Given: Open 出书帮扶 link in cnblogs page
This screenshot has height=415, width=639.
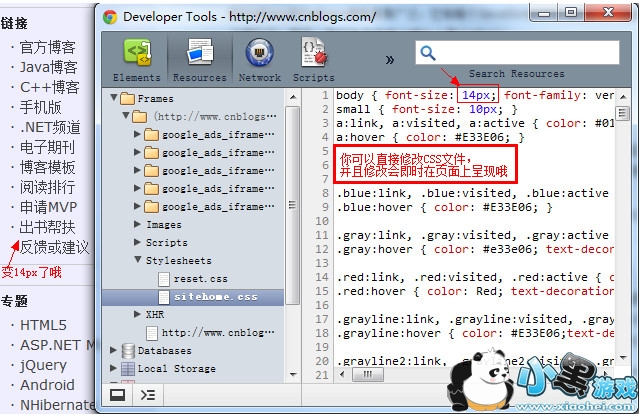Looking at the screenshot, I should tap(48, 227).
